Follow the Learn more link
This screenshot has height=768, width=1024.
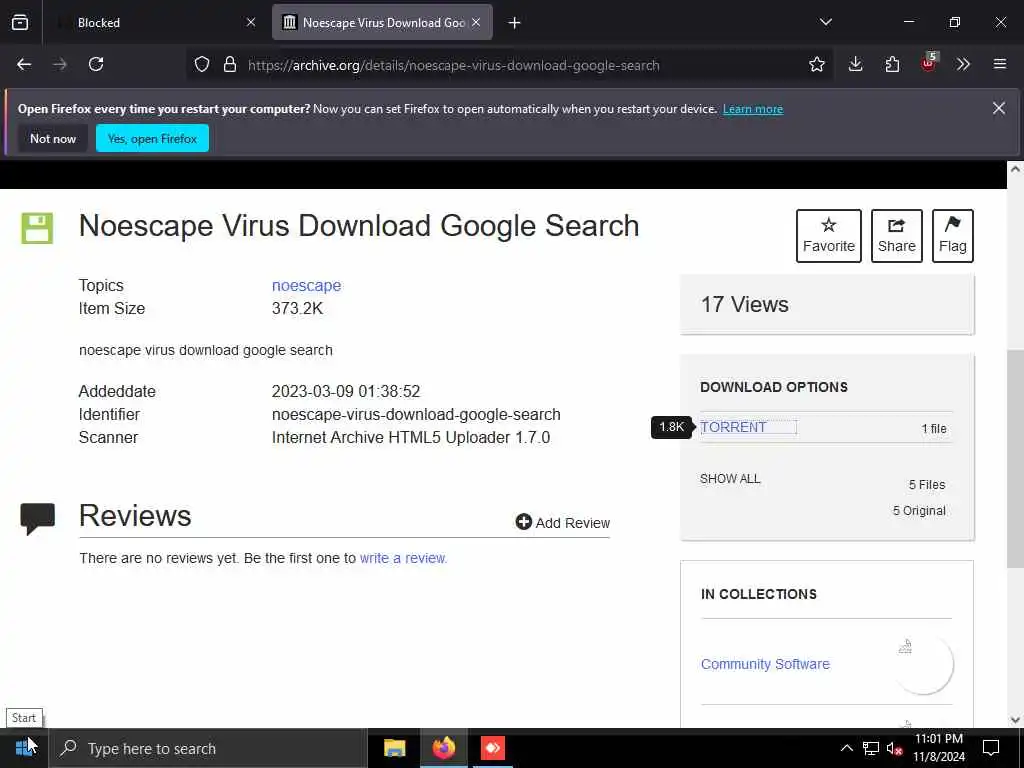752,109
